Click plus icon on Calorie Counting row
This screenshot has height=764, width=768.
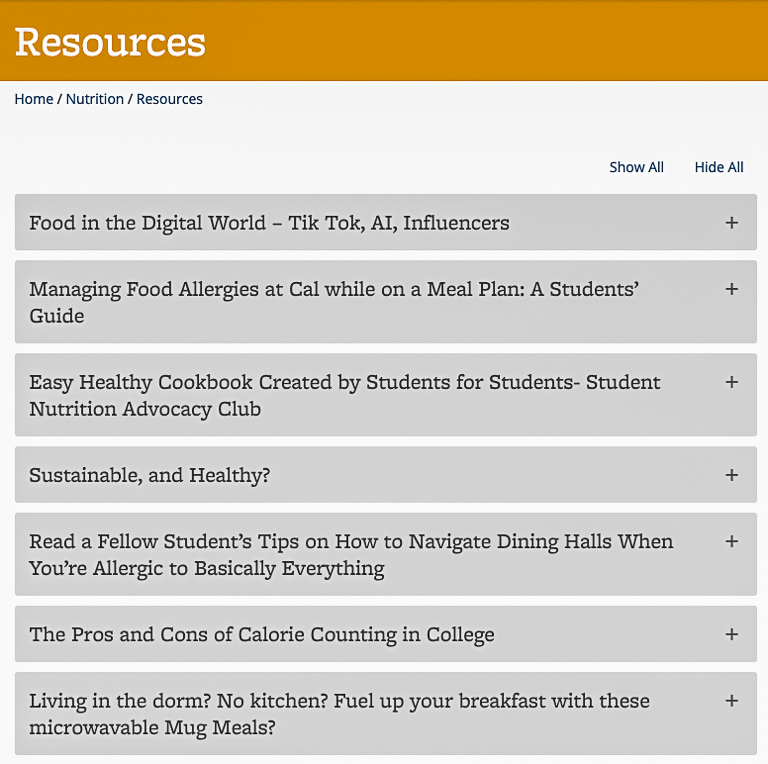(x=732, y=634)
